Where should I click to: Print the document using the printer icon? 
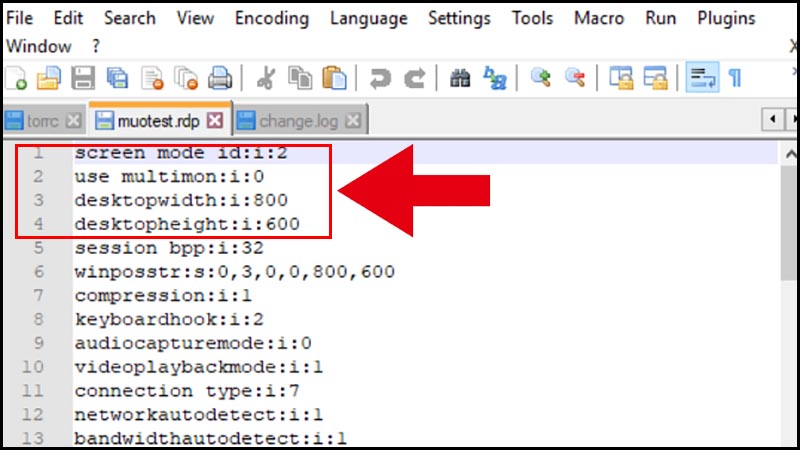point(220,79)
